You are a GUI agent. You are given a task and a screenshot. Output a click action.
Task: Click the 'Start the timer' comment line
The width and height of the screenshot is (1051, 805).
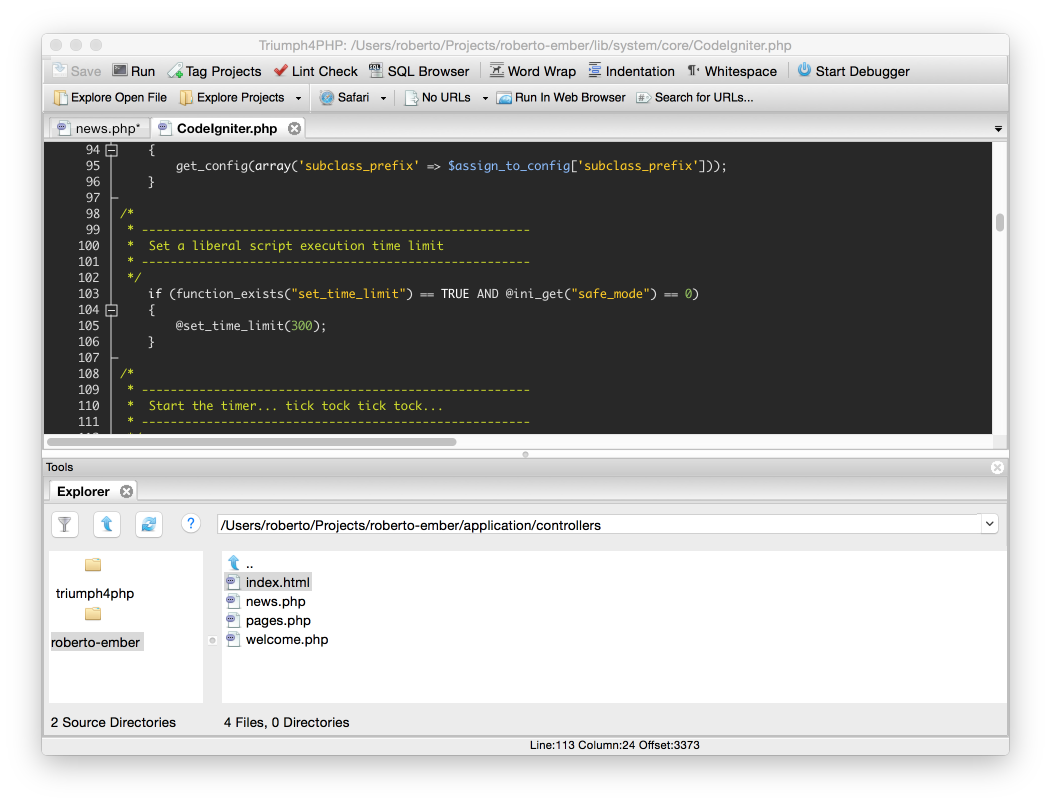coord(296,406)
